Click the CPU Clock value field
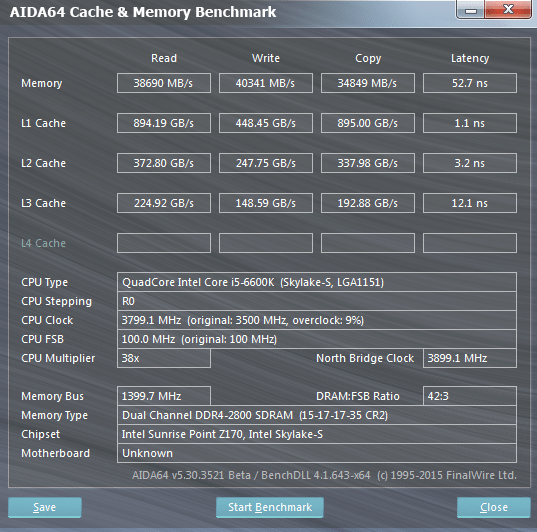The height and width of the screenshot is (532, 537). (317, 320)
